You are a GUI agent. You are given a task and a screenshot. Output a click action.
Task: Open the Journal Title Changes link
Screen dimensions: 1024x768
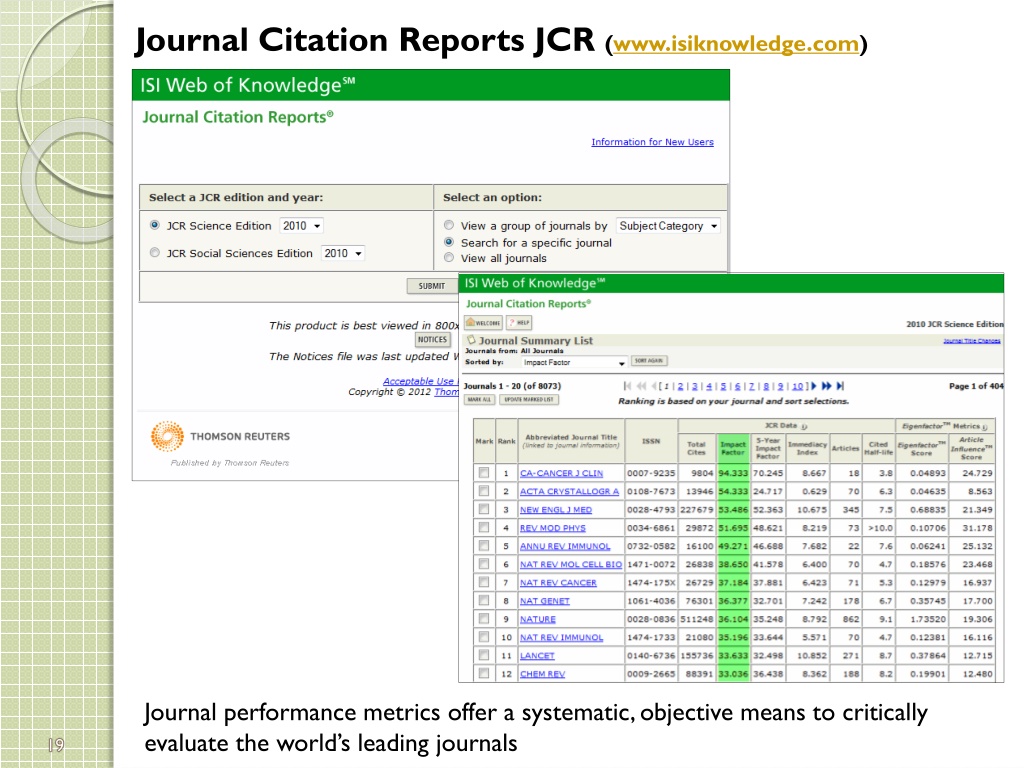click(972, 340)
